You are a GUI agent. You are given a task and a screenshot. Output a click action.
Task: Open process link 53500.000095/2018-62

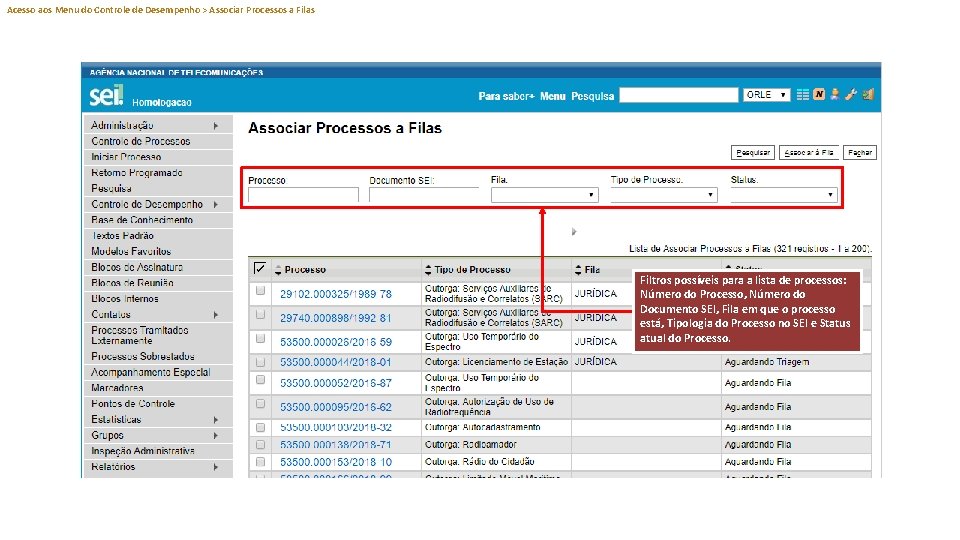click(336, 407)
